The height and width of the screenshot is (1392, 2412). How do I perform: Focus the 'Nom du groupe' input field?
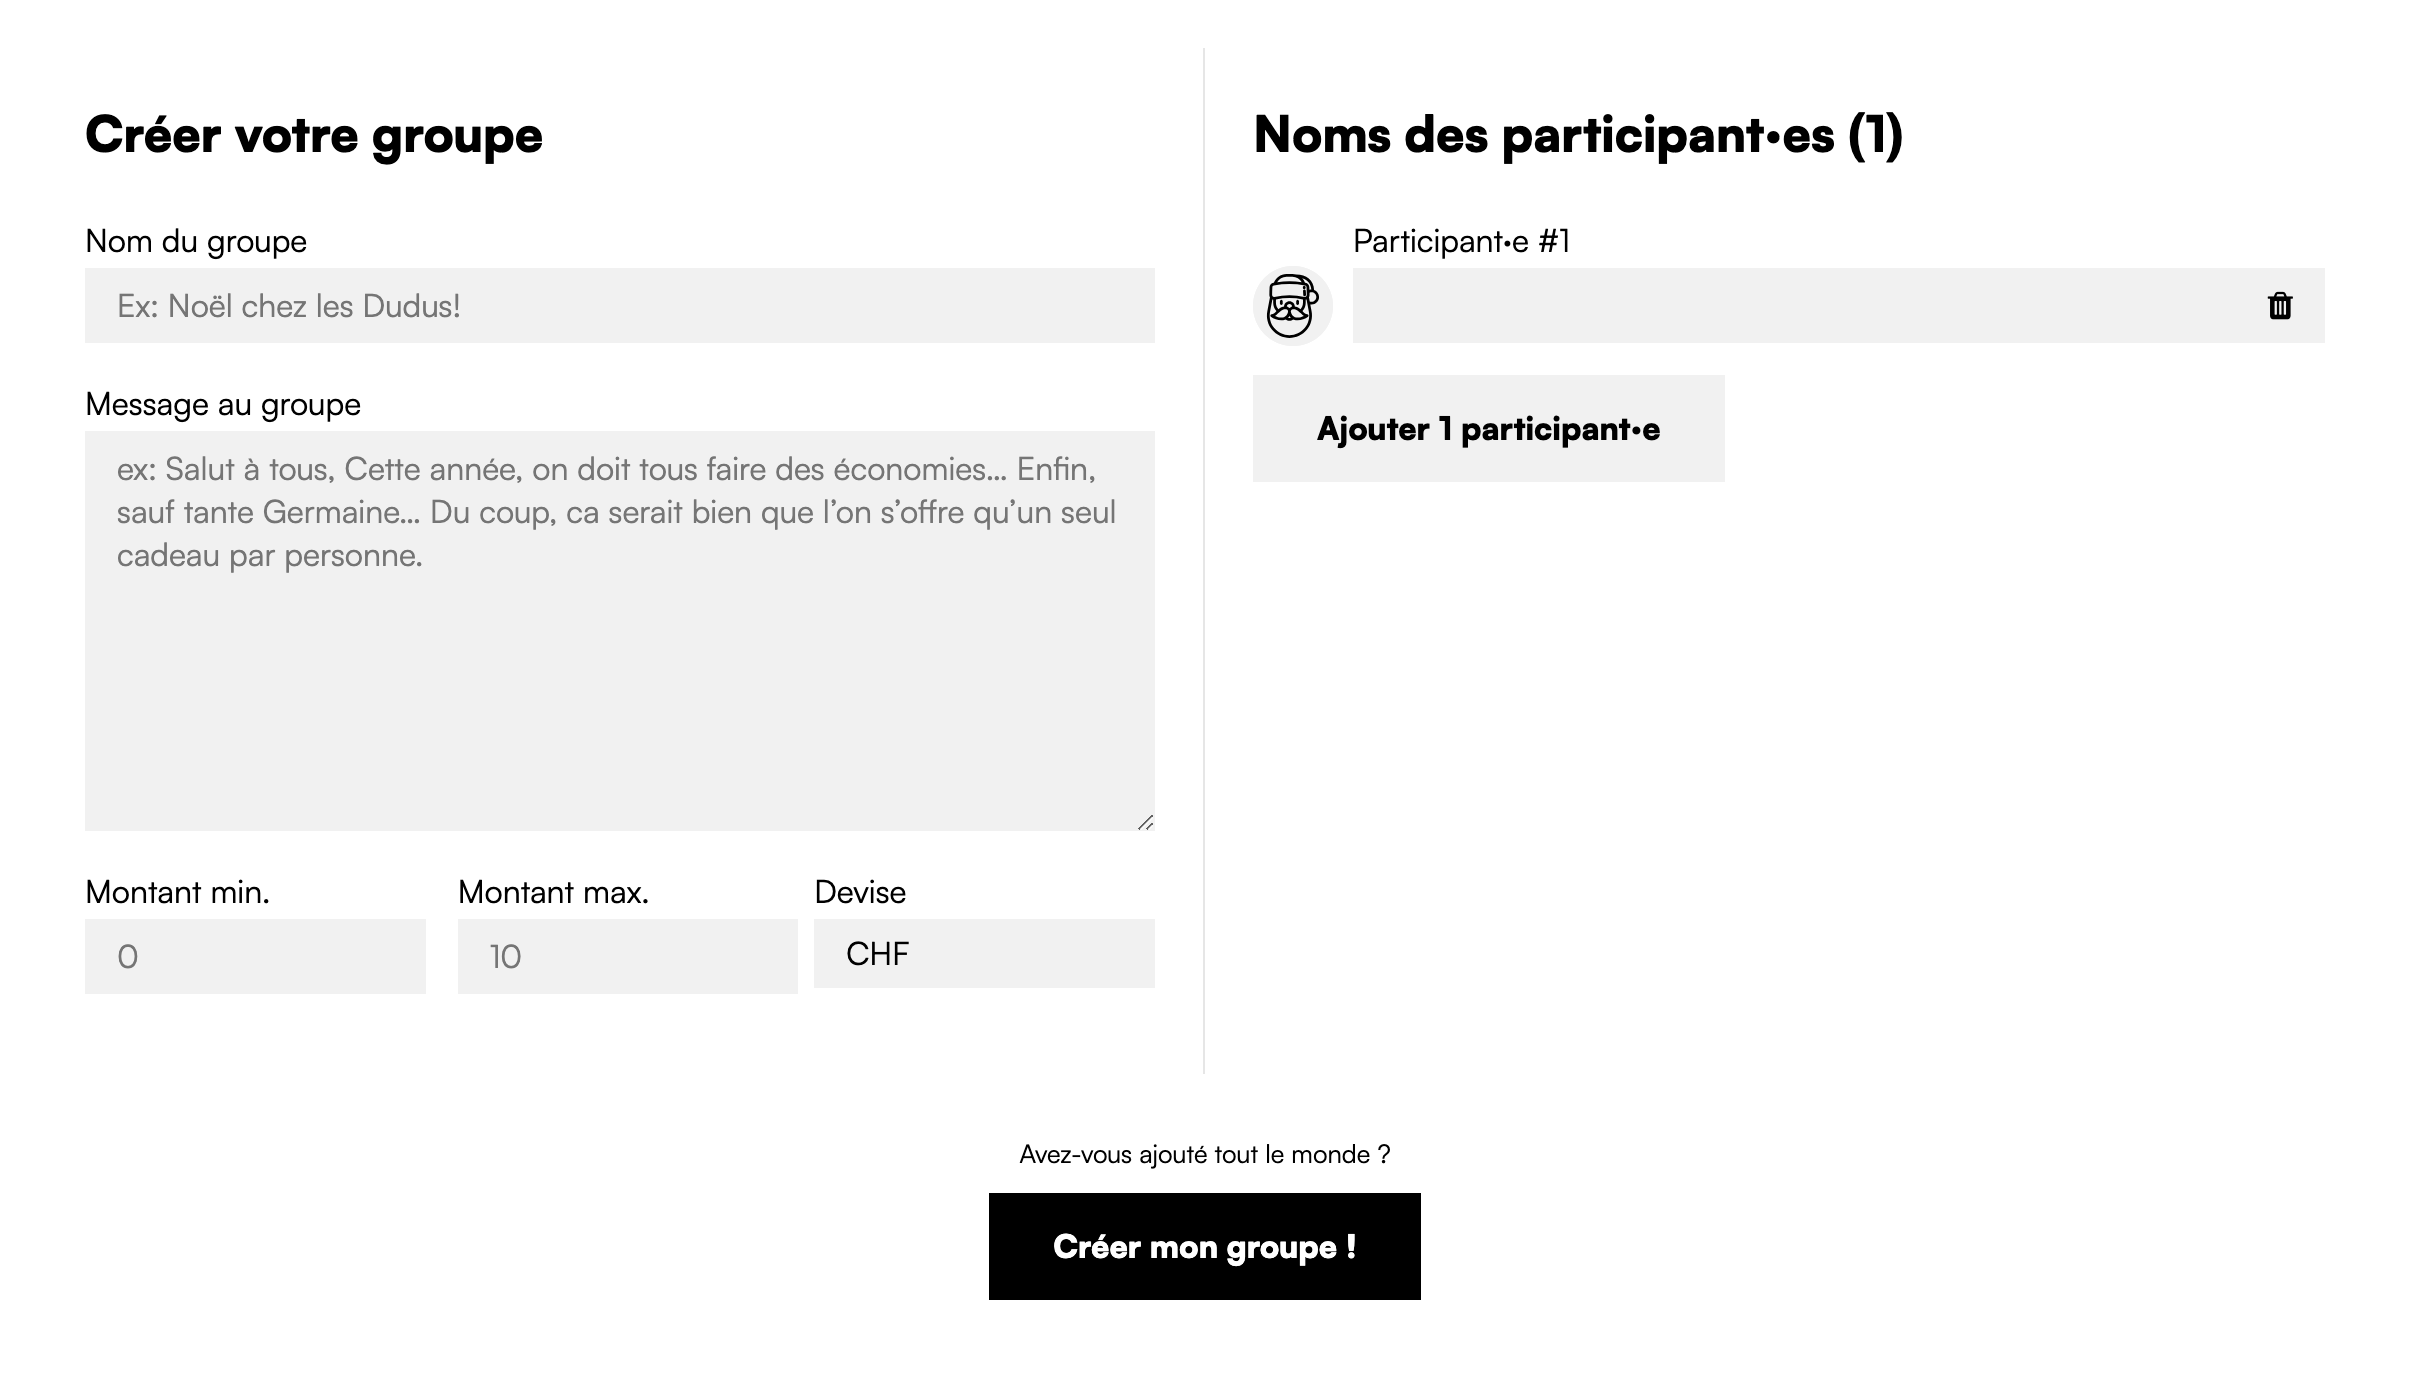coord(620,306)
